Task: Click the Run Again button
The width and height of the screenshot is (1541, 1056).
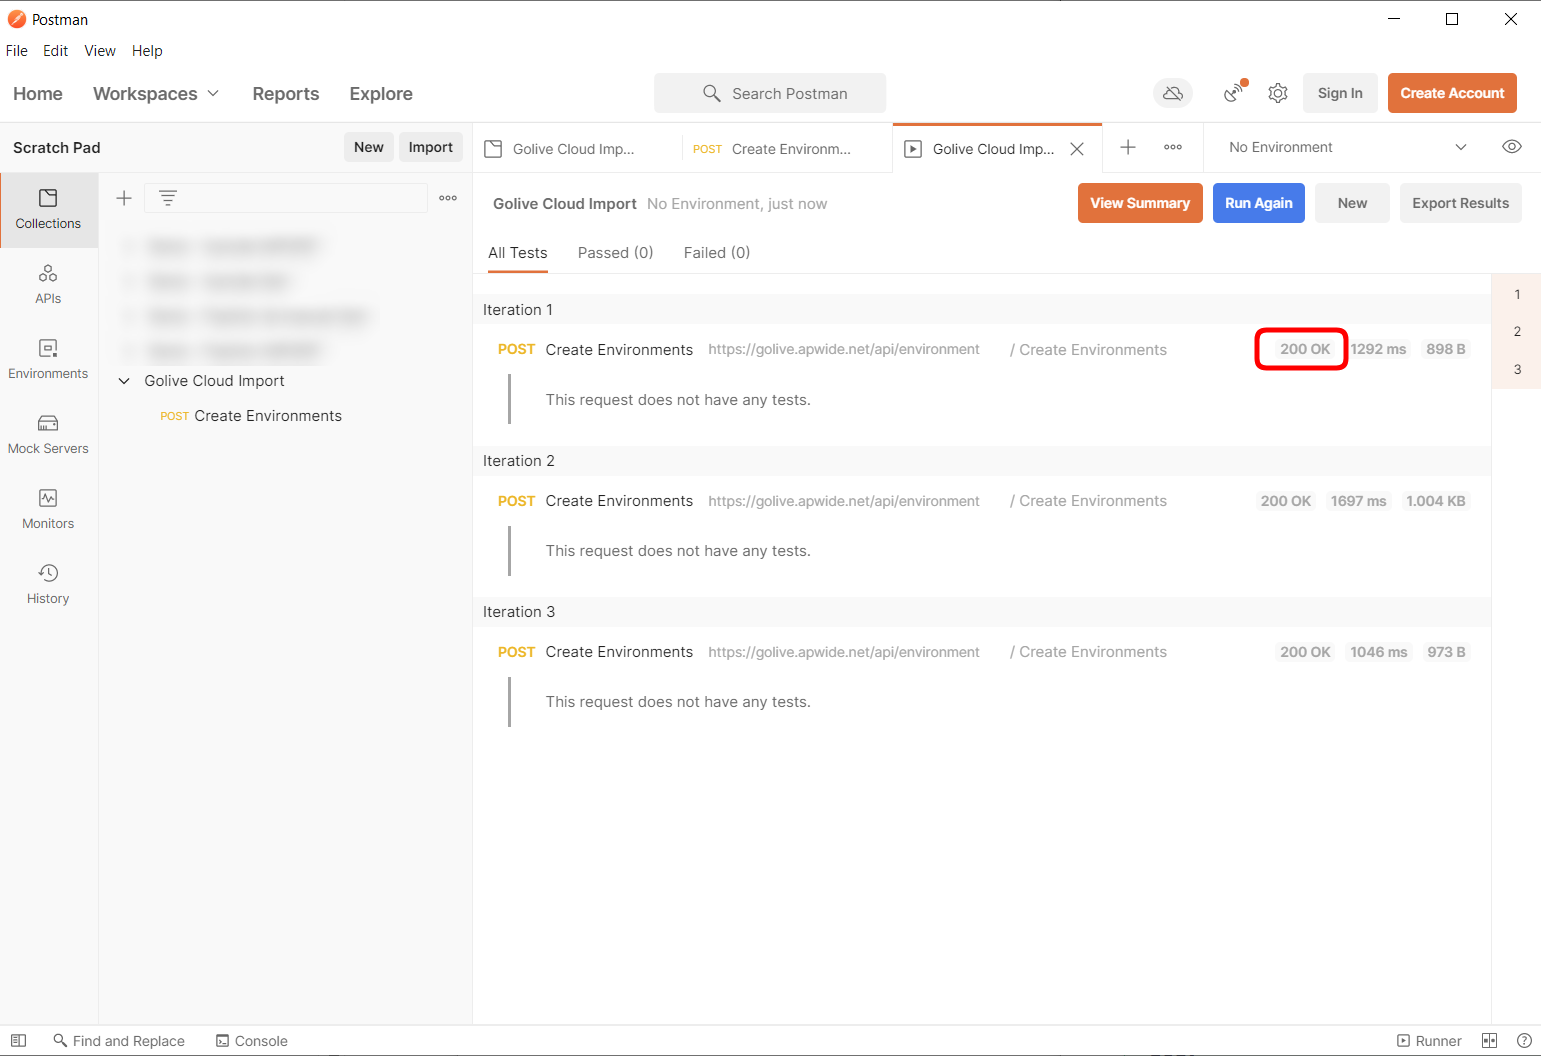Action: [1258, 203]
